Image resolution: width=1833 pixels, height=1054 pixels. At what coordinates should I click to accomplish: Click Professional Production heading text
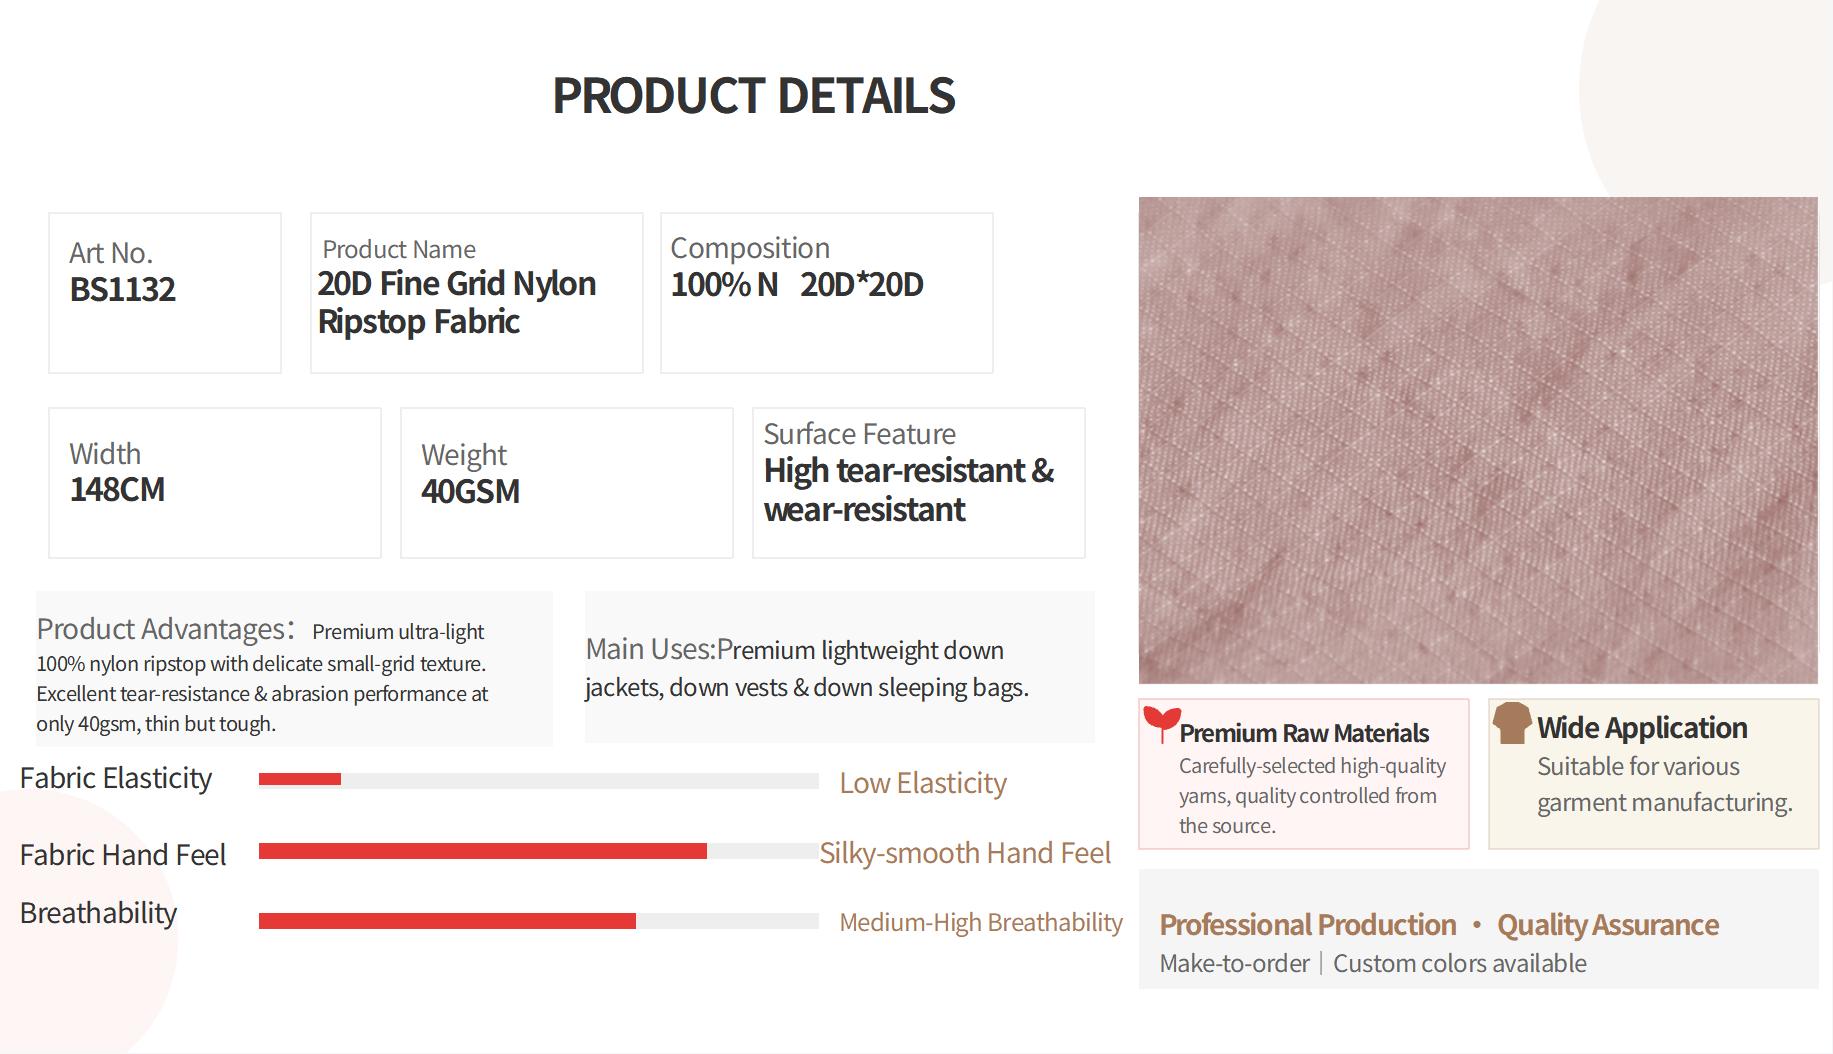point(1308,925)
